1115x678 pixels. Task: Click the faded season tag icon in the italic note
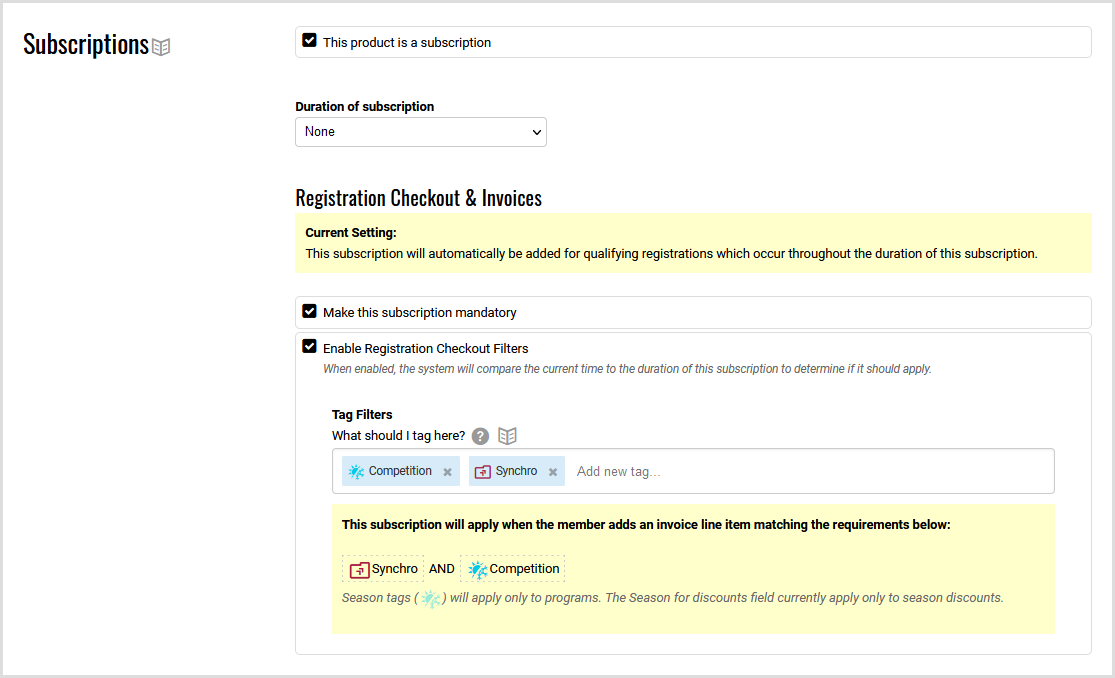430,599
